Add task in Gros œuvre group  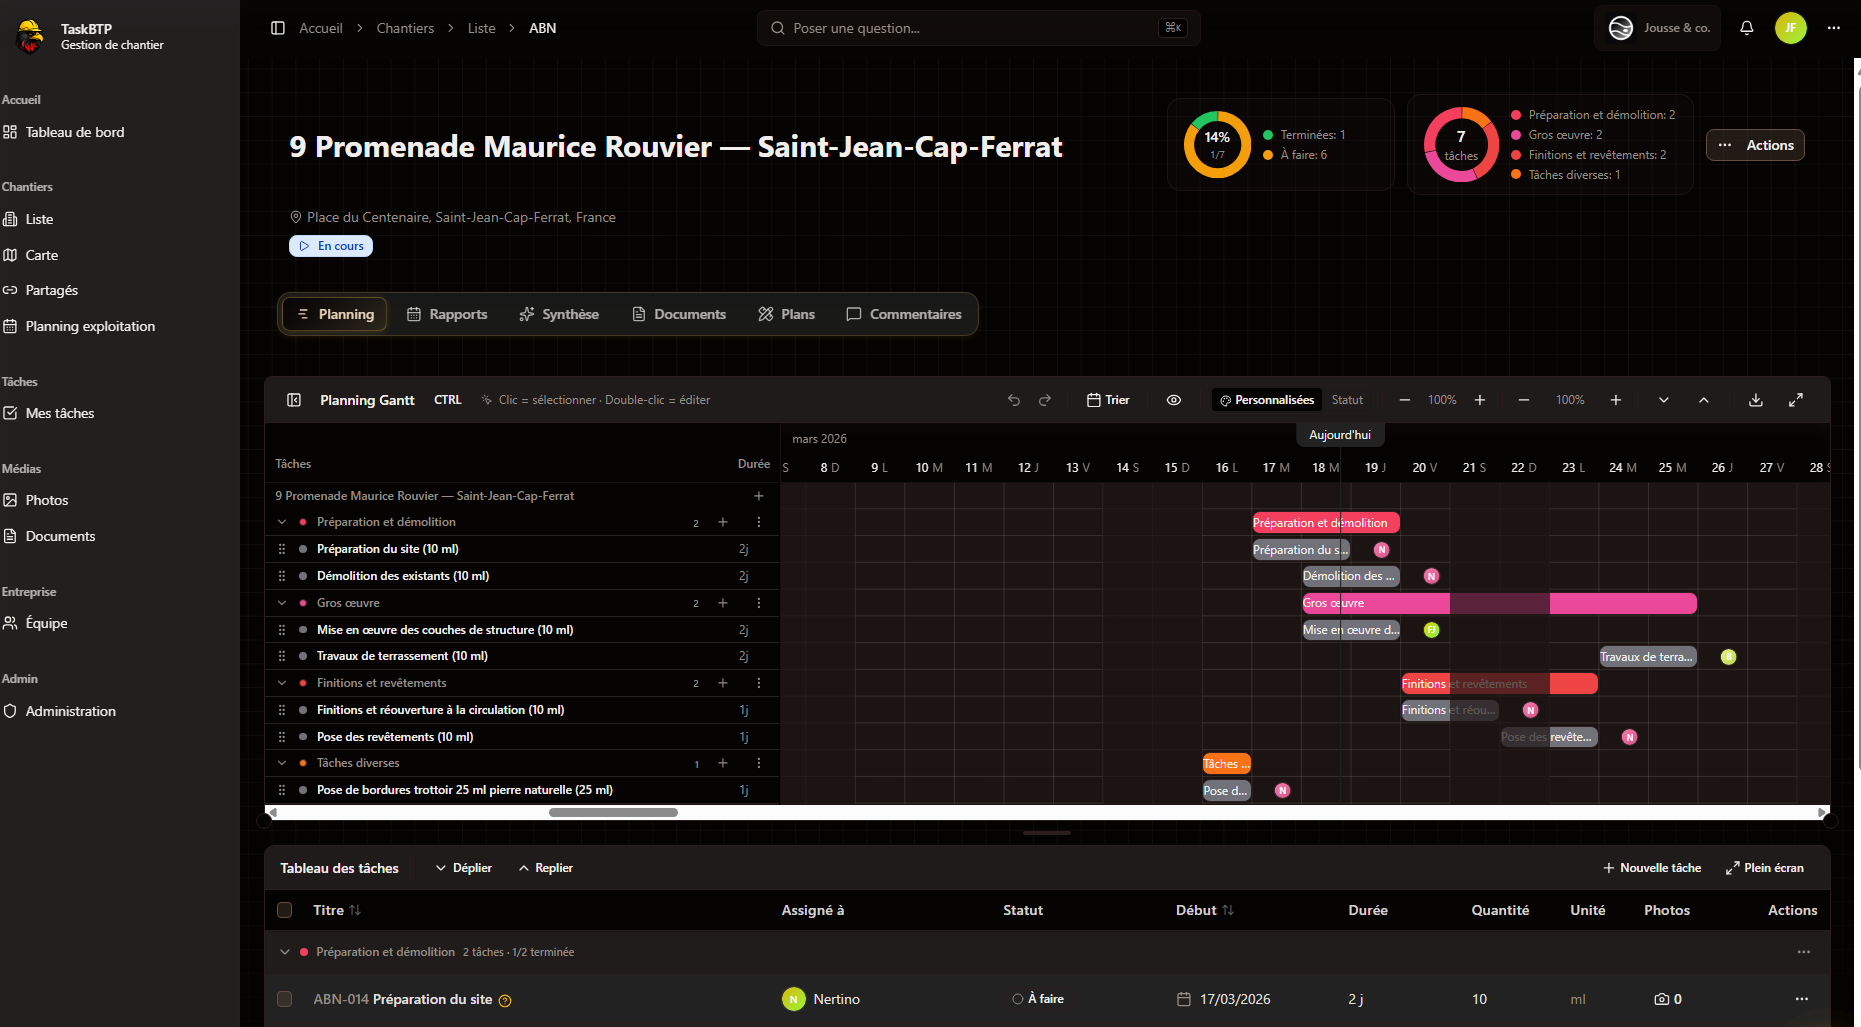(723, 603)
